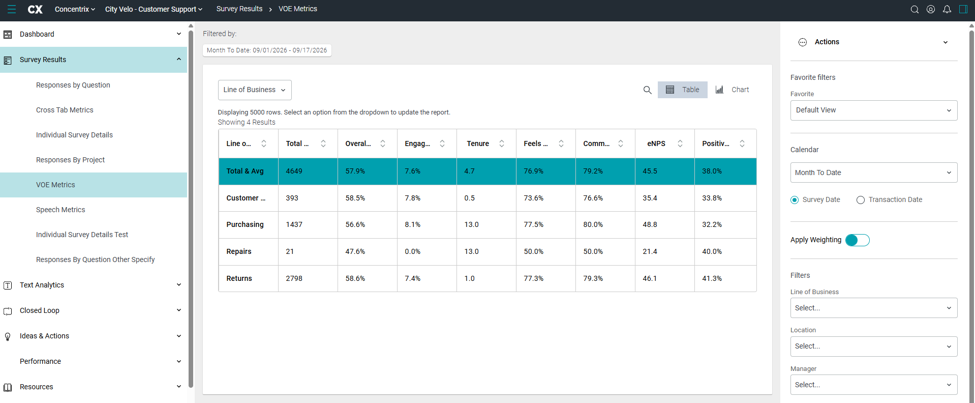Click the Month To Date filter chip
This screenshot has height=403, width=975.
click(x=267, y=50)
